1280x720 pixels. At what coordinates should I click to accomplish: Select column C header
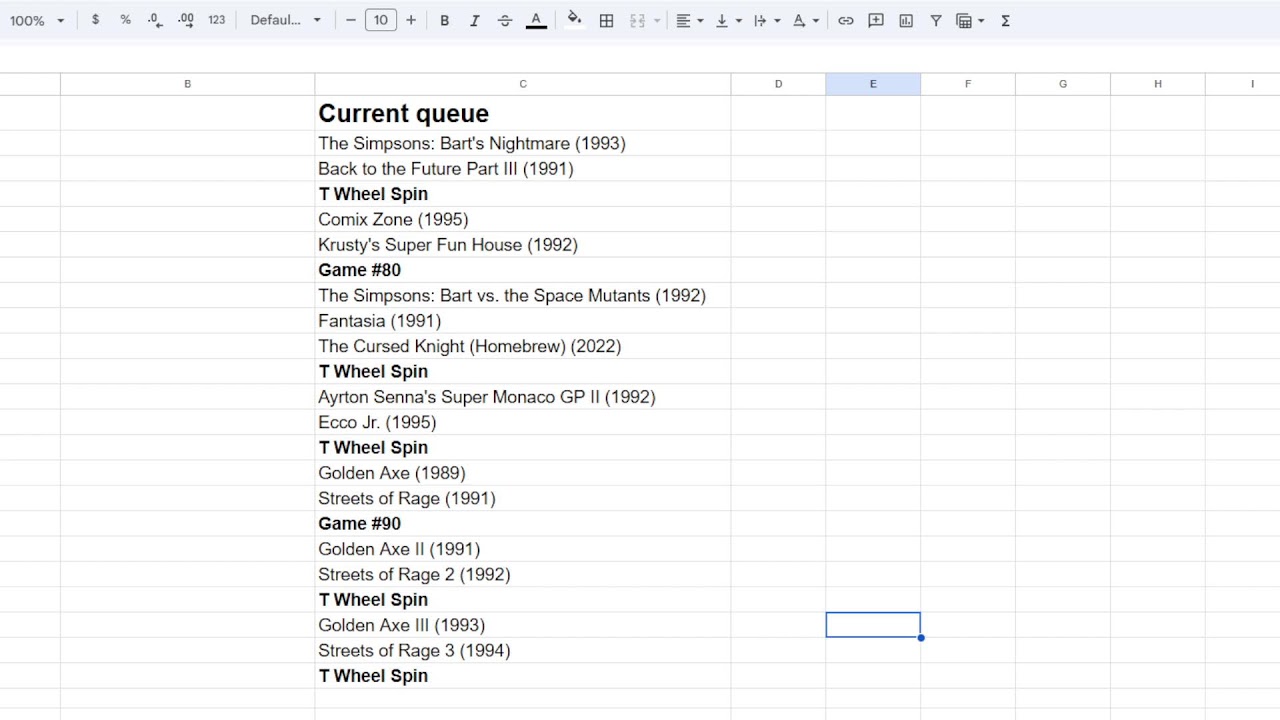[523, 84]
